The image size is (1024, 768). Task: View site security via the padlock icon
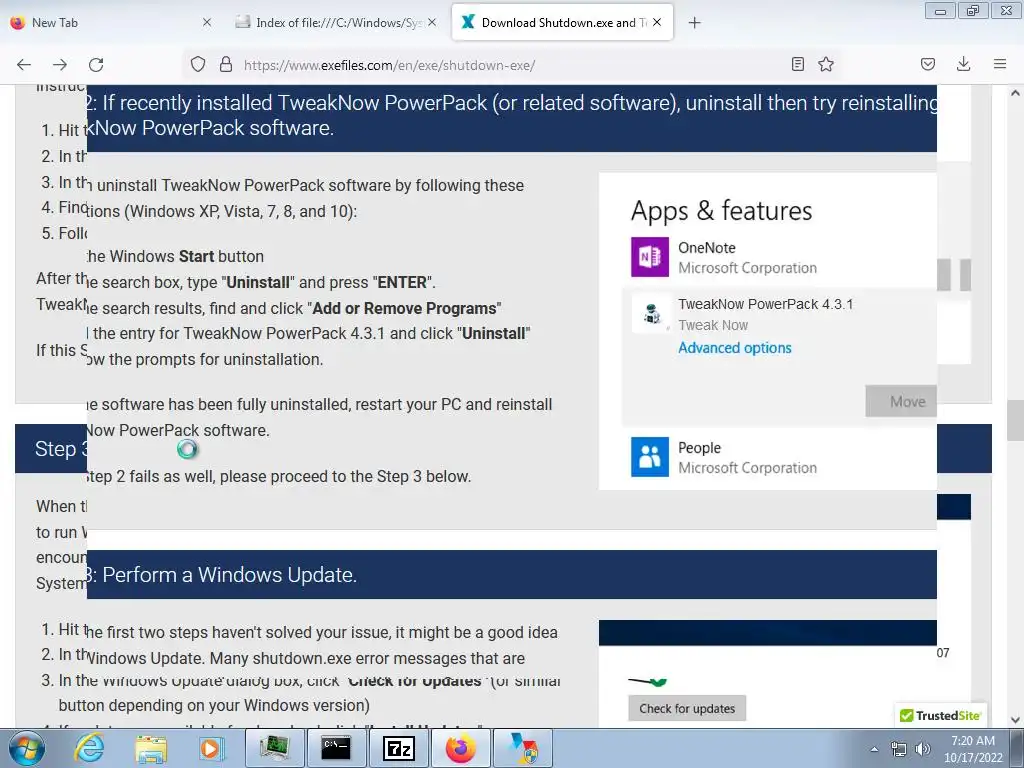(x=226, y=64)
